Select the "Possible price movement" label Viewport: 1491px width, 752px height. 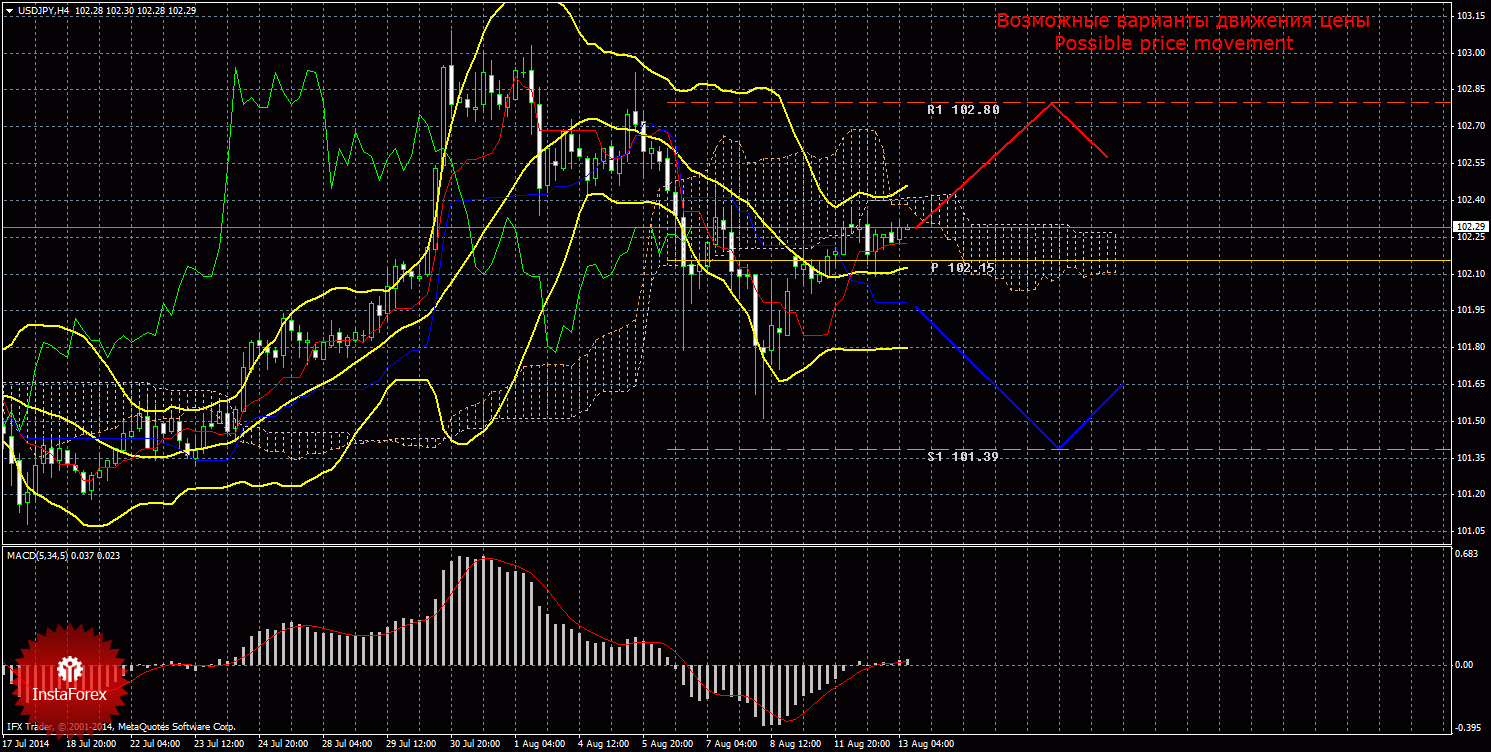click(1174, 44)
